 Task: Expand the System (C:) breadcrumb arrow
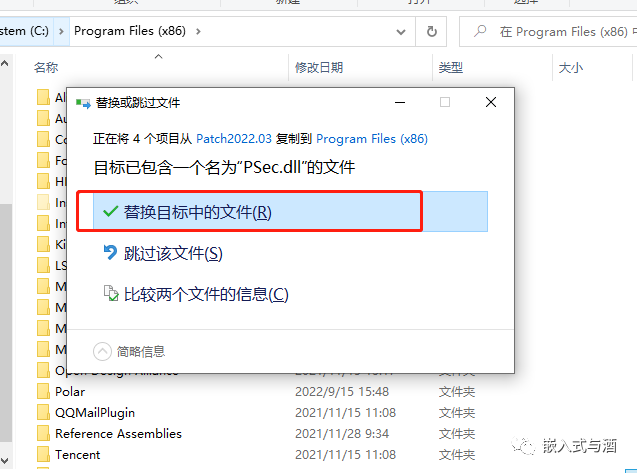(61, 31)
